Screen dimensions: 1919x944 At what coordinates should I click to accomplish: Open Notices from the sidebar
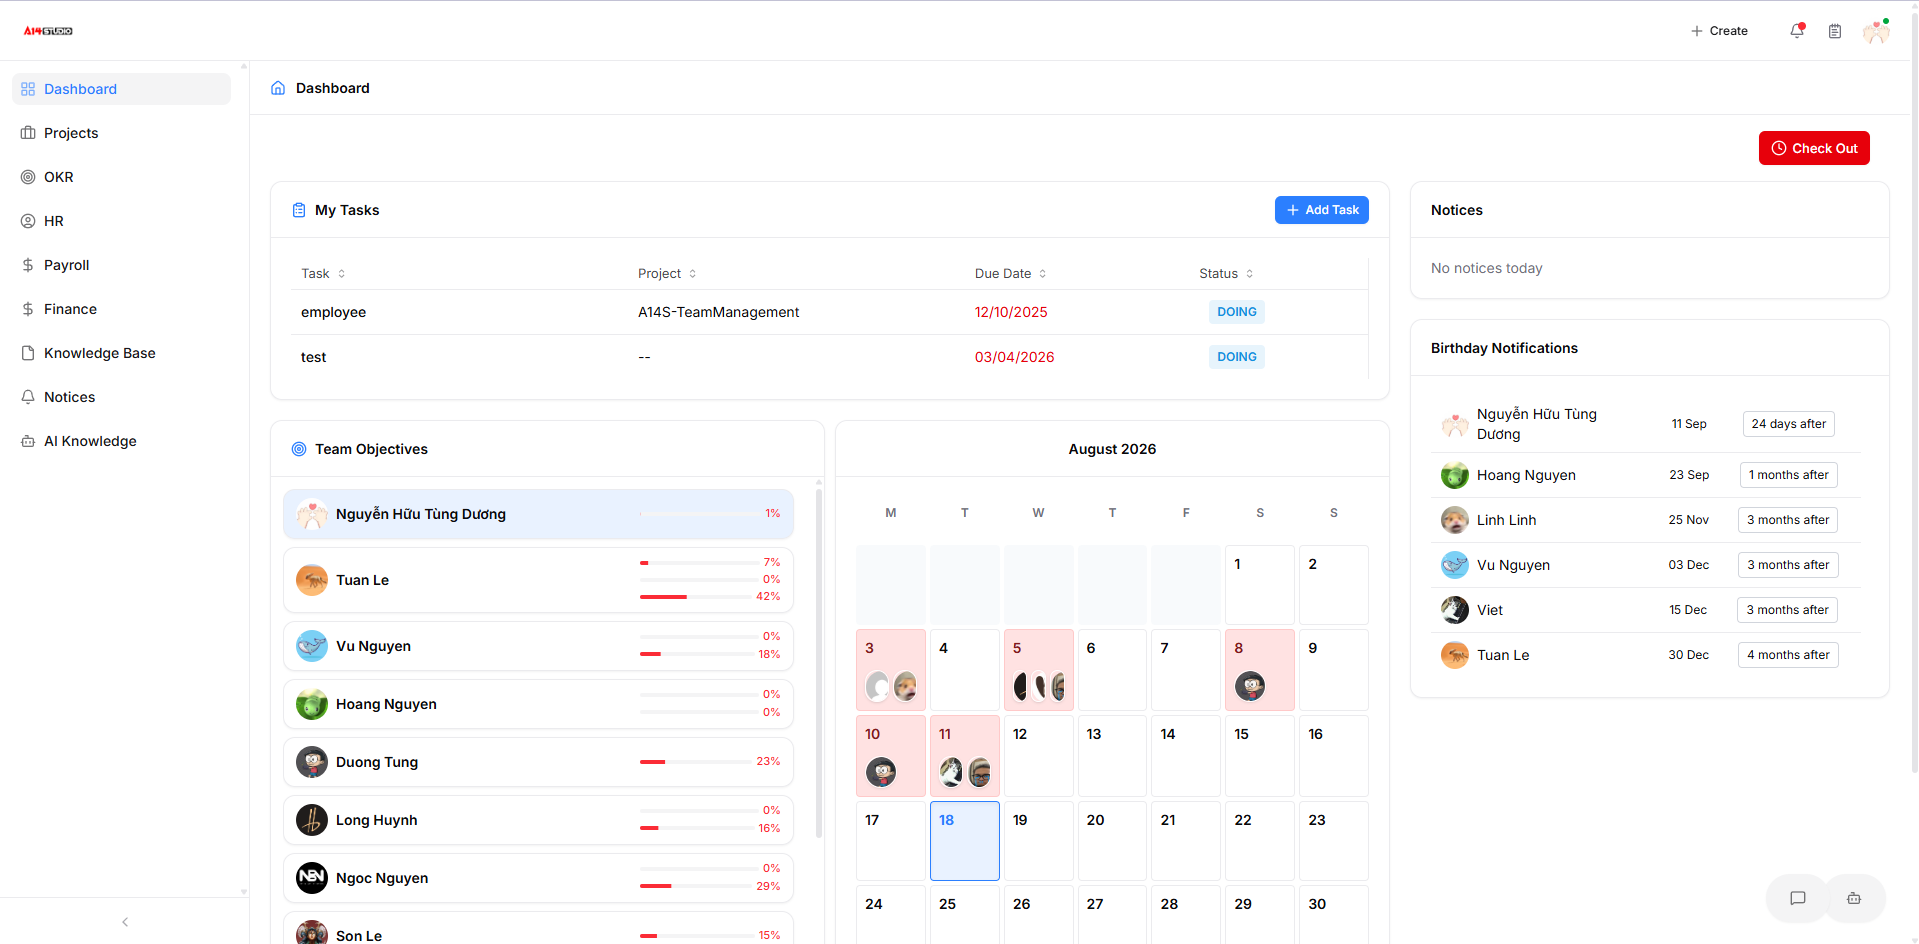pyautogui.click(x=121, y=397)
